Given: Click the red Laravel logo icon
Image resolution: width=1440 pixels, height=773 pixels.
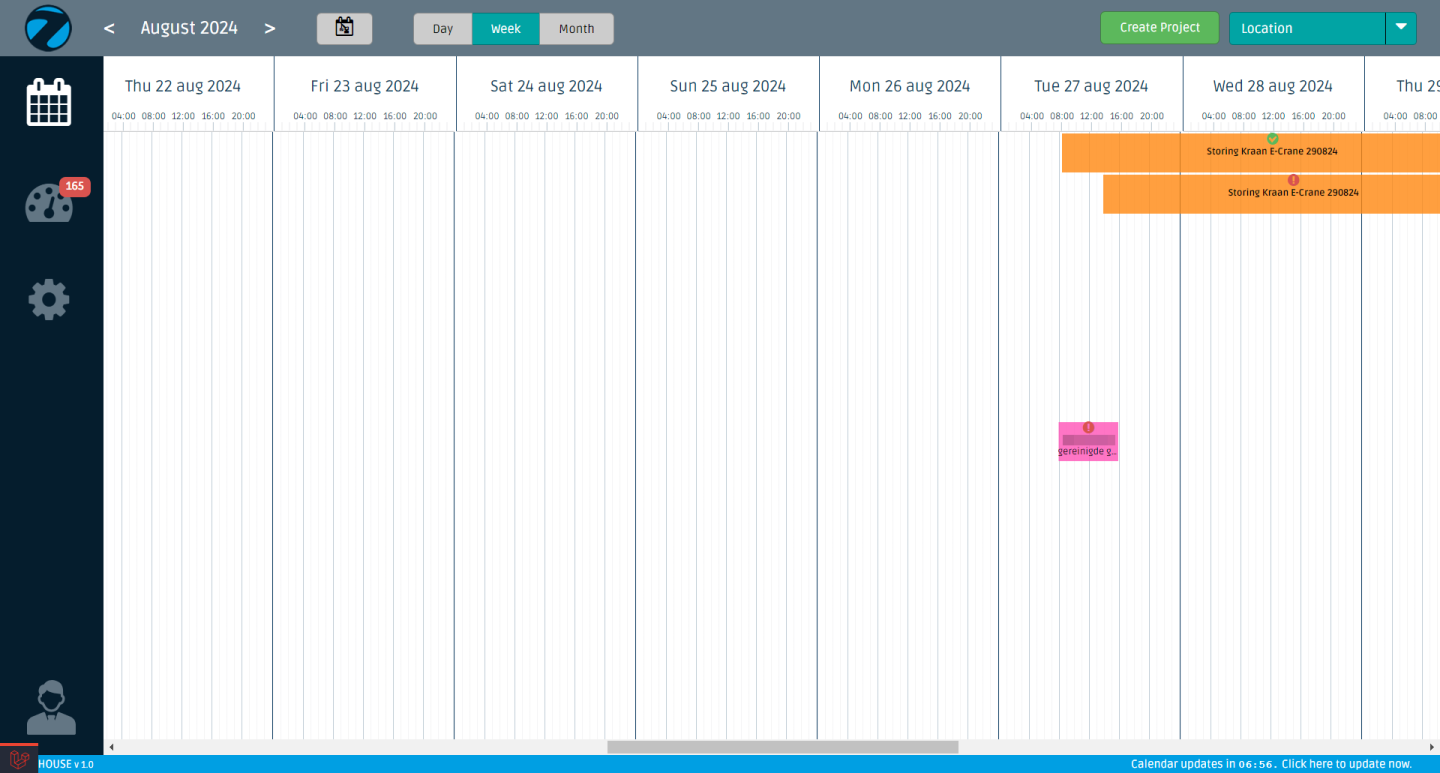Looking at the screenshot, I should click(x=18, y=760).
